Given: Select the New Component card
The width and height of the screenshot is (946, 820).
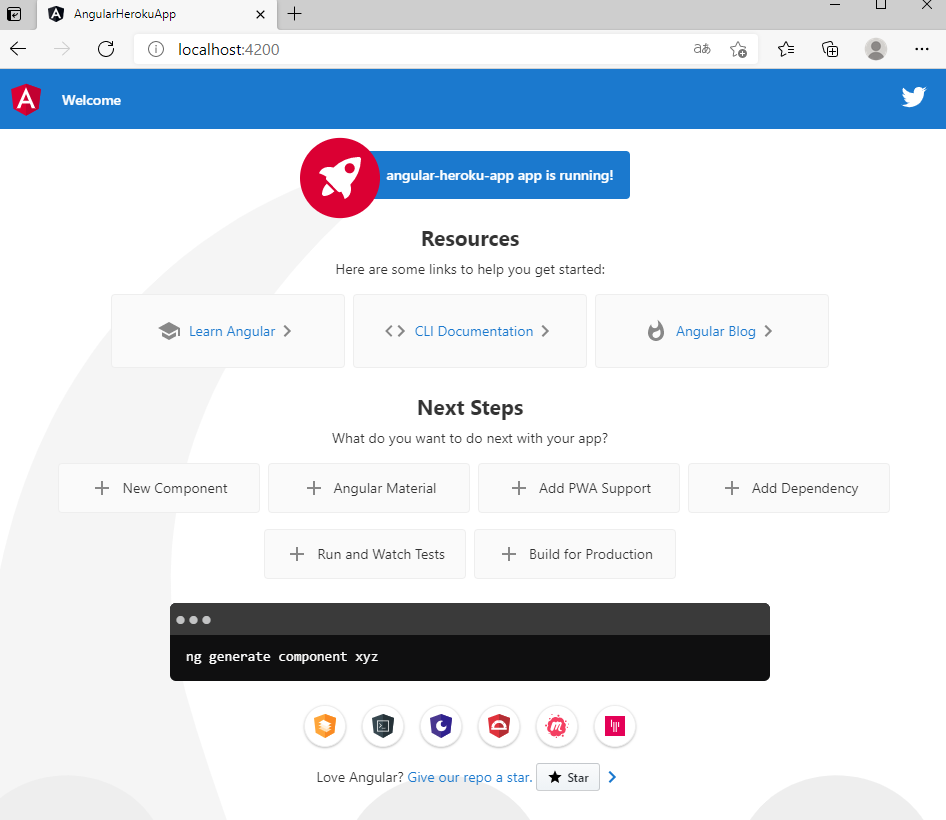Looking at the screenshot, I should pos(159,488).
